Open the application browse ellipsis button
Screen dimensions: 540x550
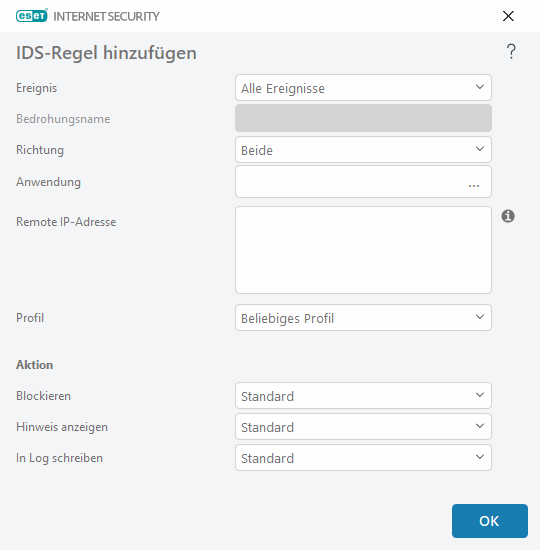474,185
